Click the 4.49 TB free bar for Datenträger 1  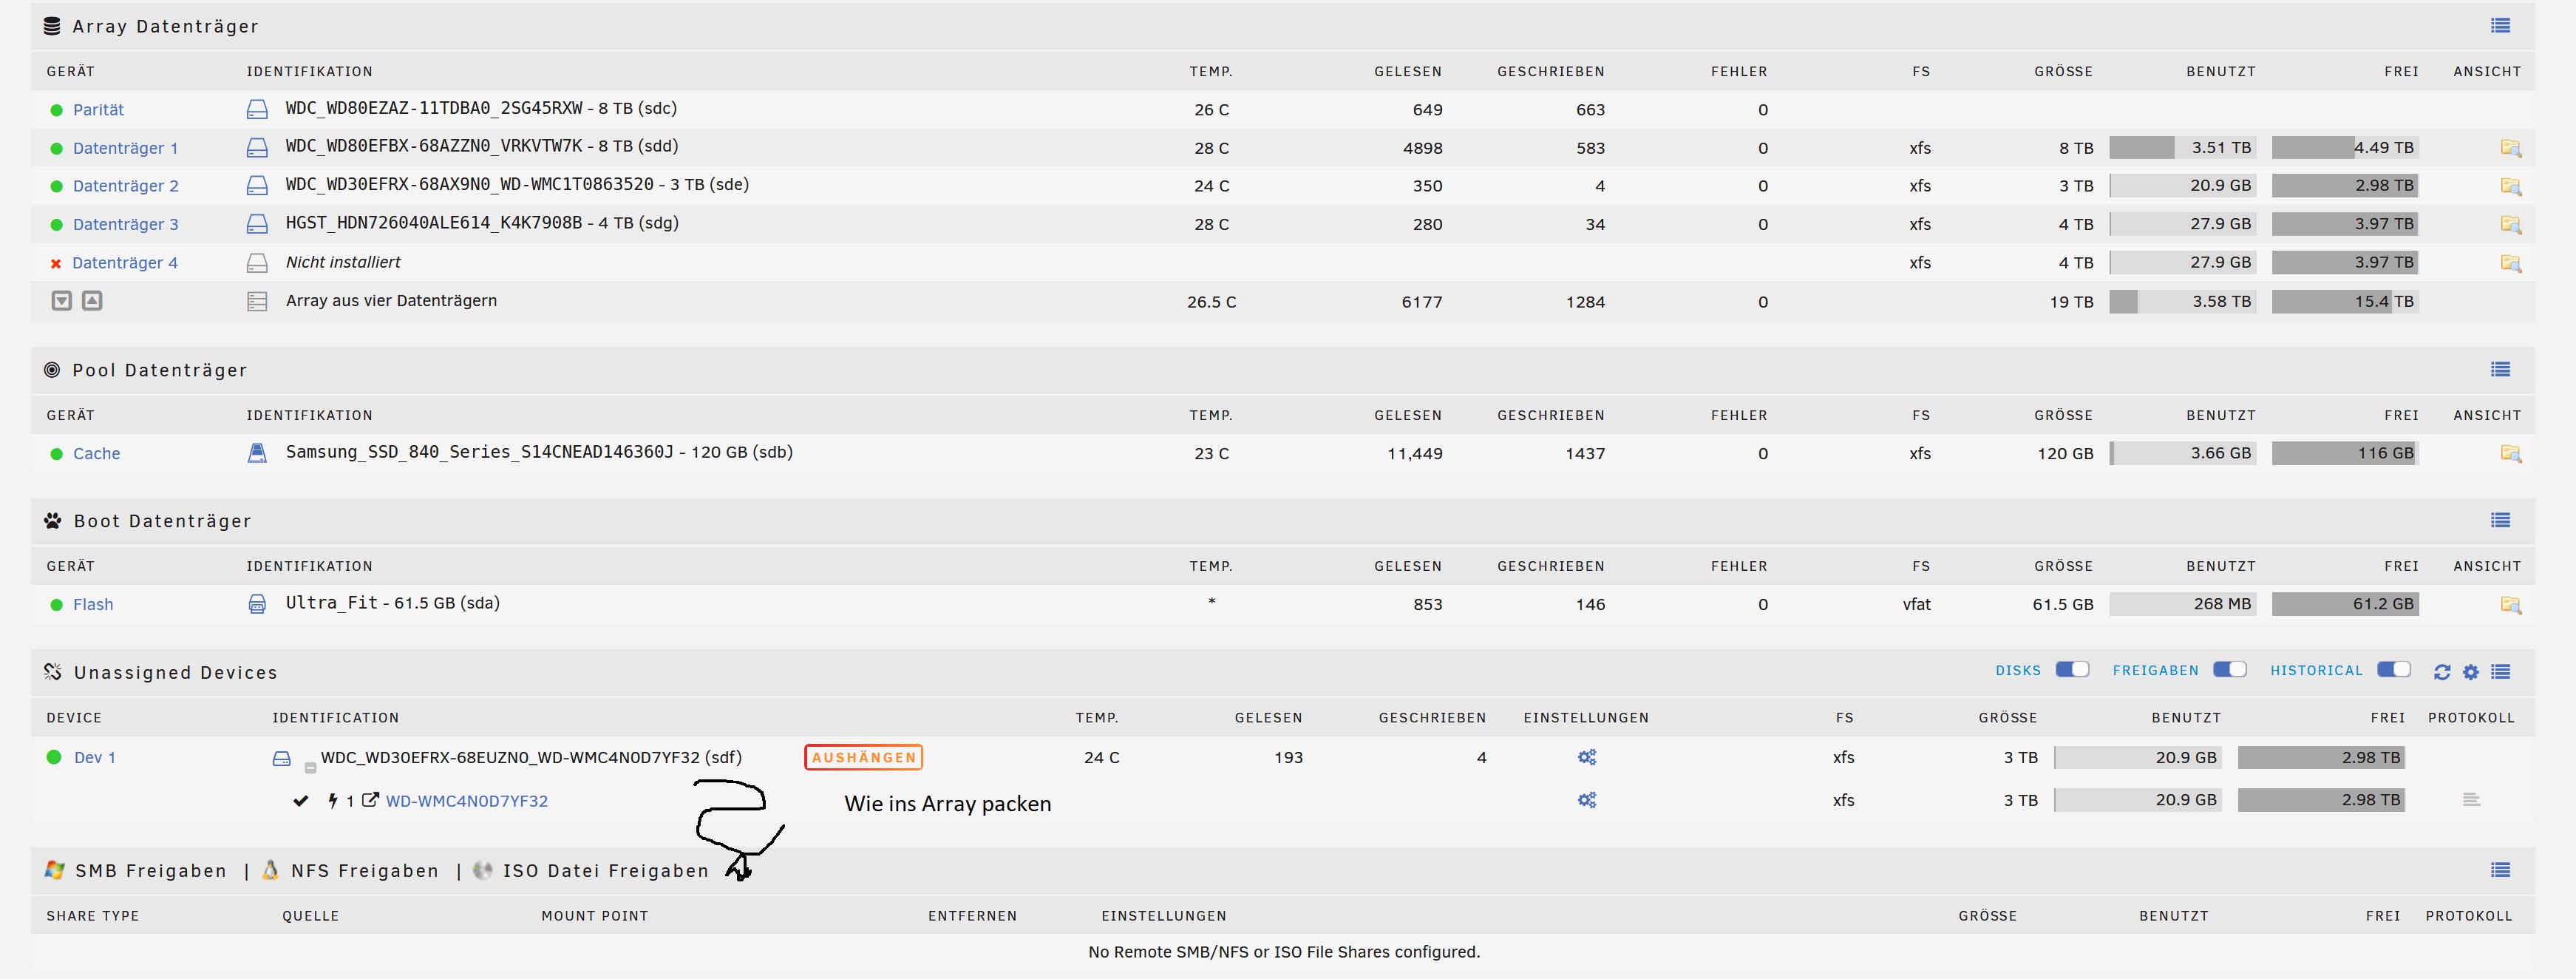pyautogui.click(x=2345, y=148)
